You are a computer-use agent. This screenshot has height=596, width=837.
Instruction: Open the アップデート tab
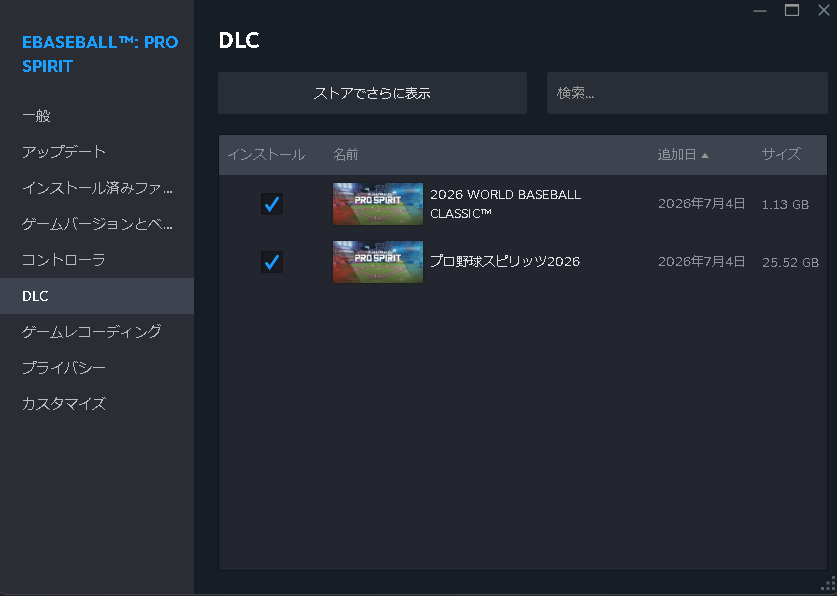[x=97, y=152]
